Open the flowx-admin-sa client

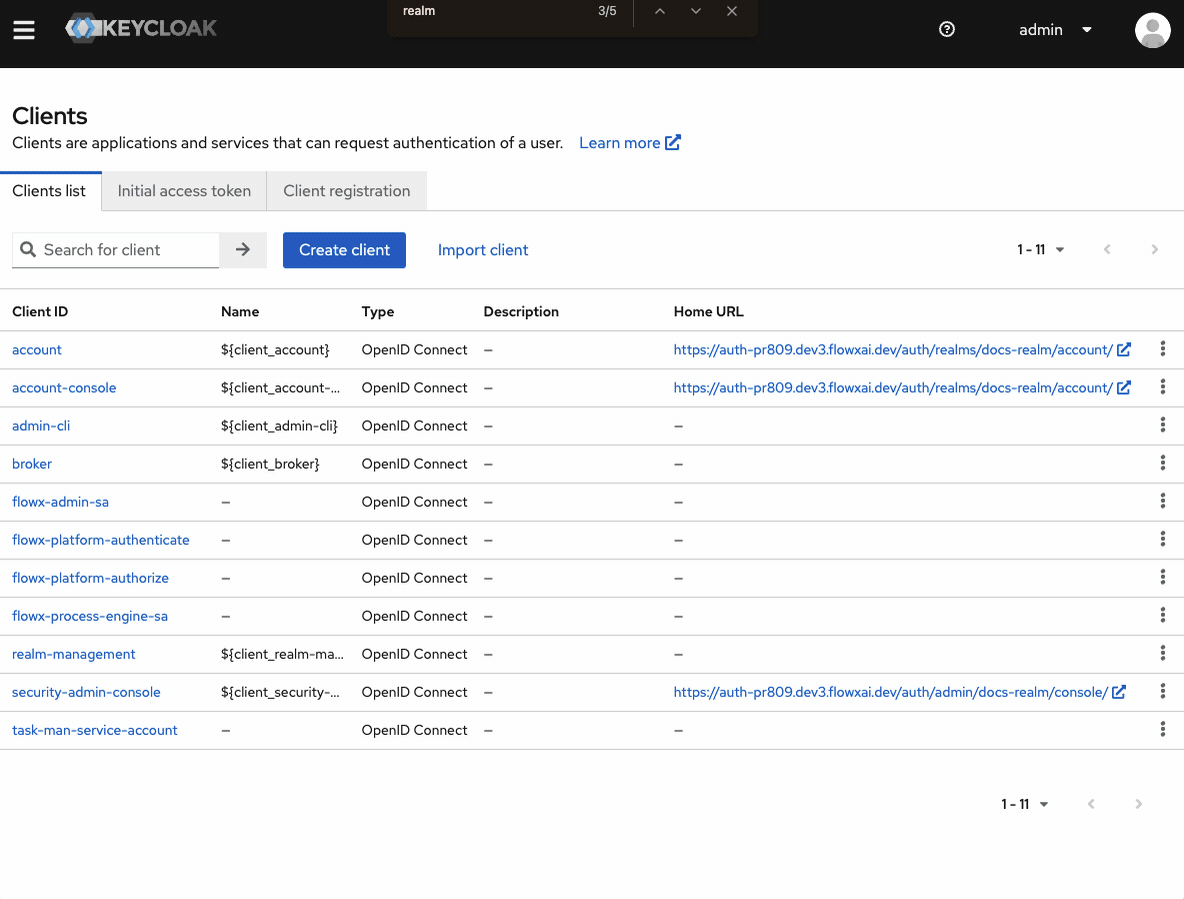(60, 502)
